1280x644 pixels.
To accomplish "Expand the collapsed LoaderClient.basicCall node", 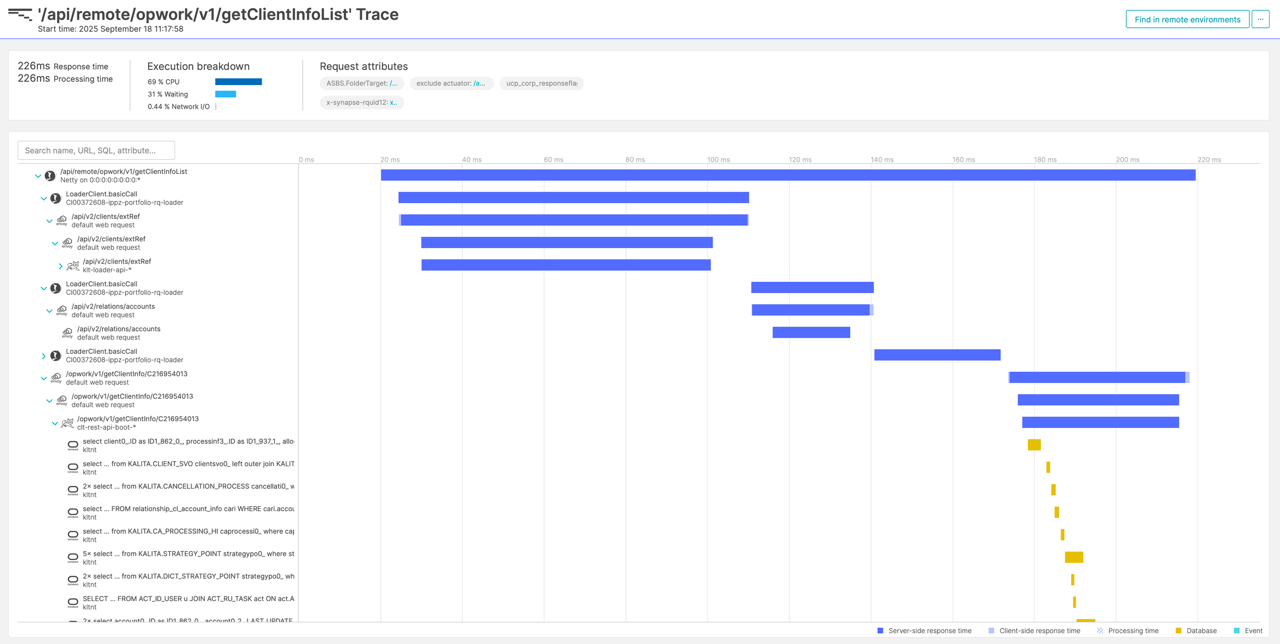I will pos(44,356).
